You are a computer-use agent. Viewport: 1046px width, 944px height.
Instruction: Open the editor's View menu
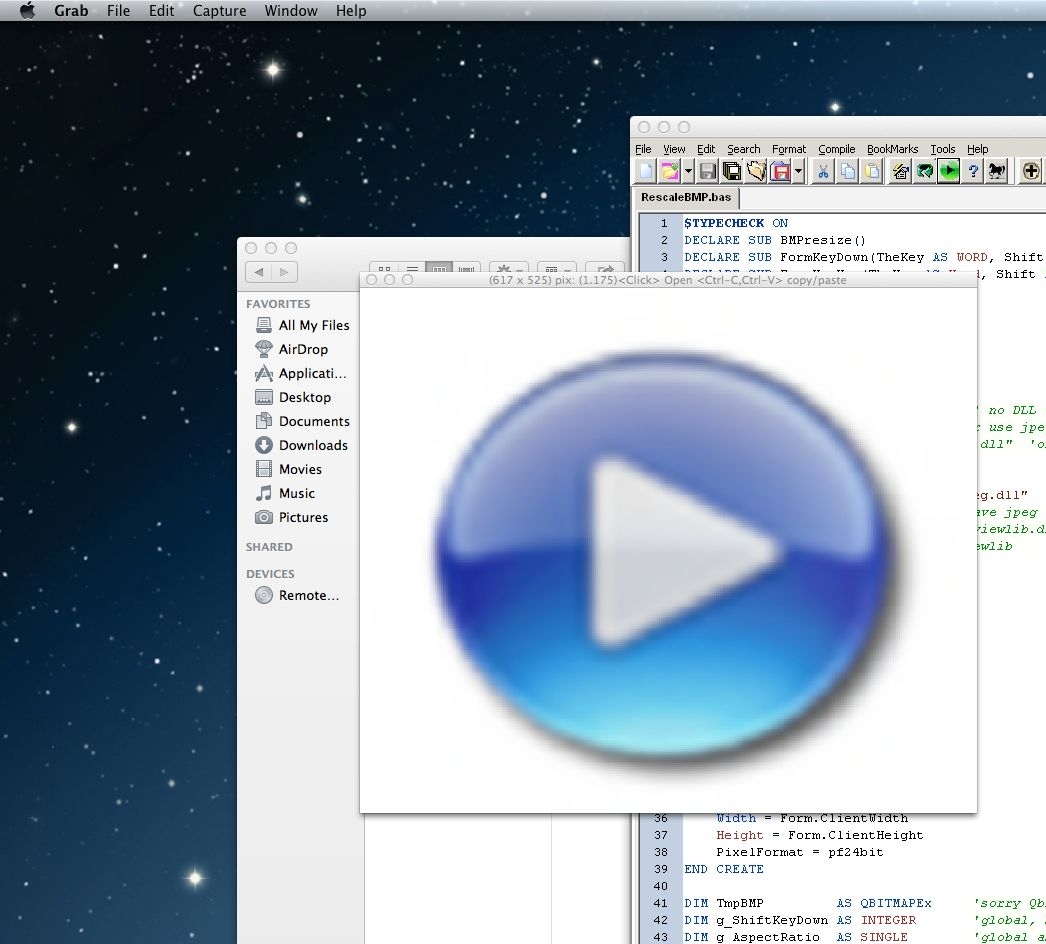[x=674, y=149]
